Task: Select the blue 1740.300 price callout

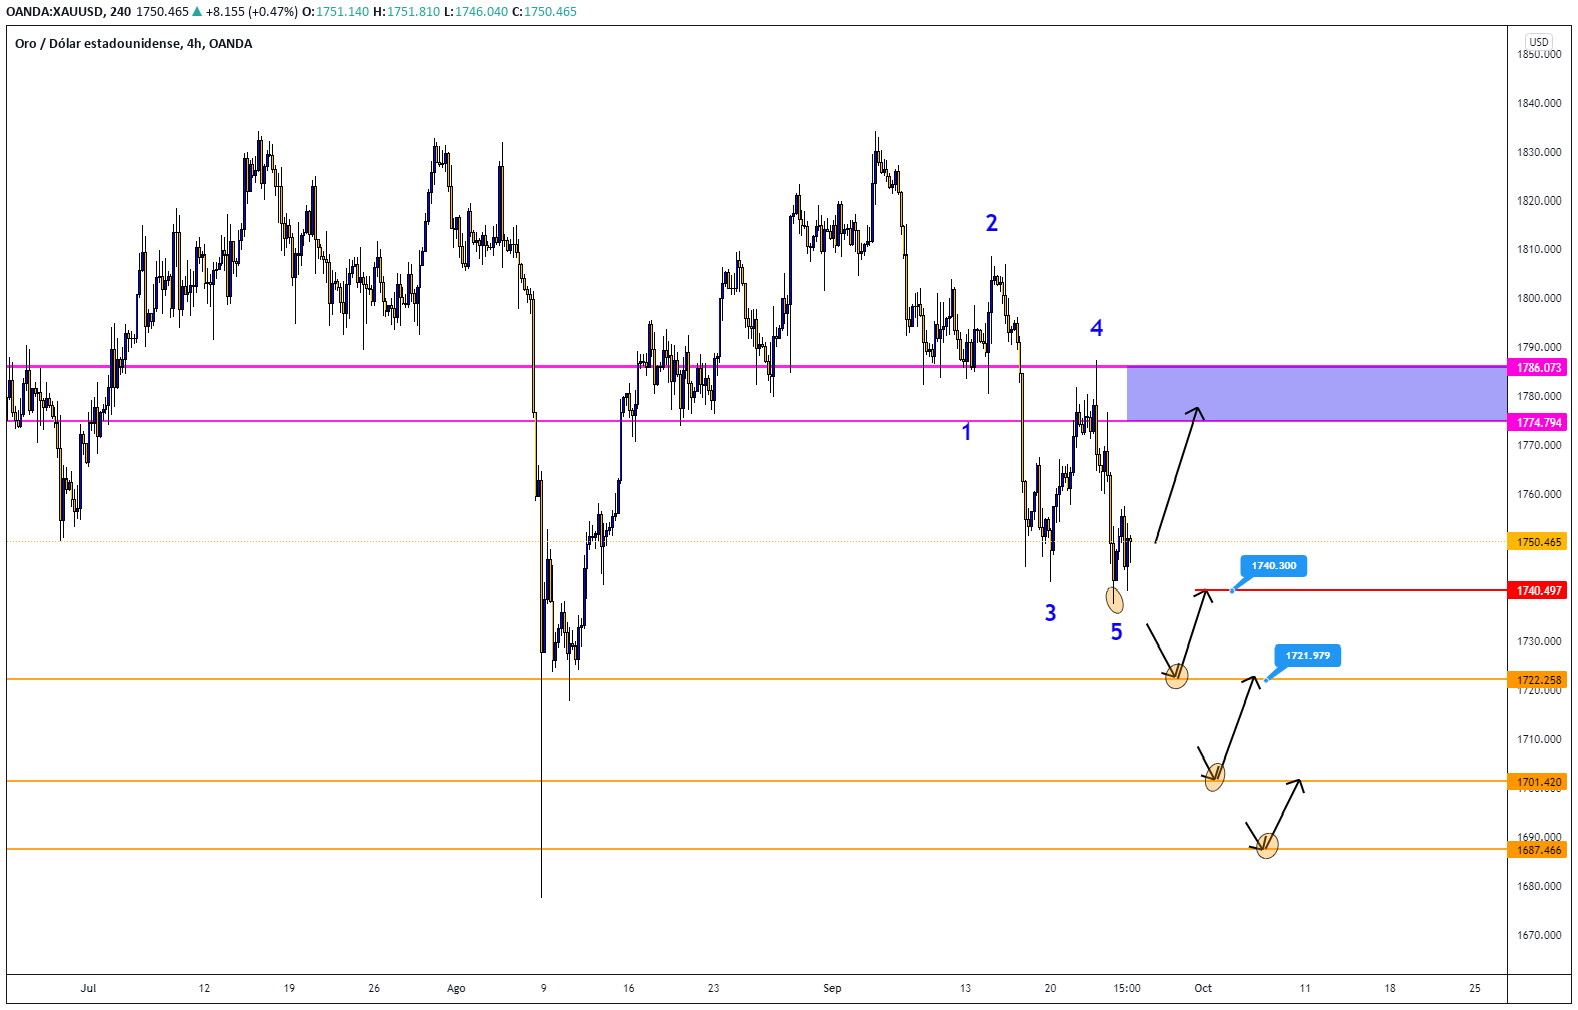Action: [1273, 566]
